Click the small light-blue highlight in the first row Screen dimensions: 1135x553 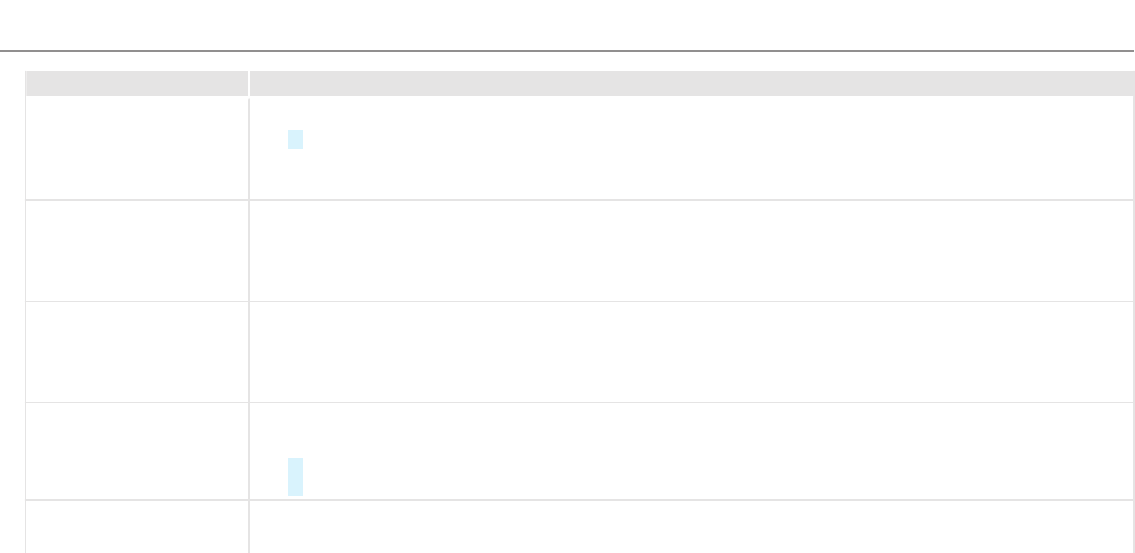pos(295,140)
